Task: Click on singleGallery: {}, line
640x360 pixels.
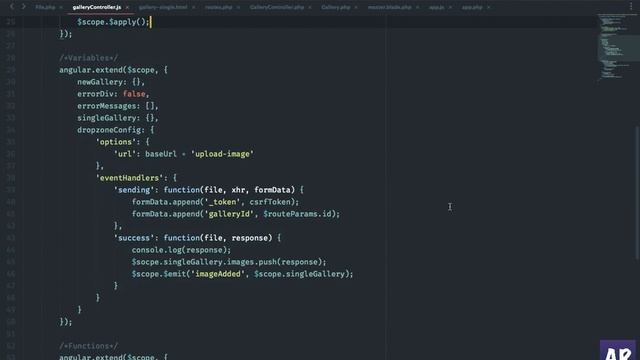Action: [x=118, y=118]
